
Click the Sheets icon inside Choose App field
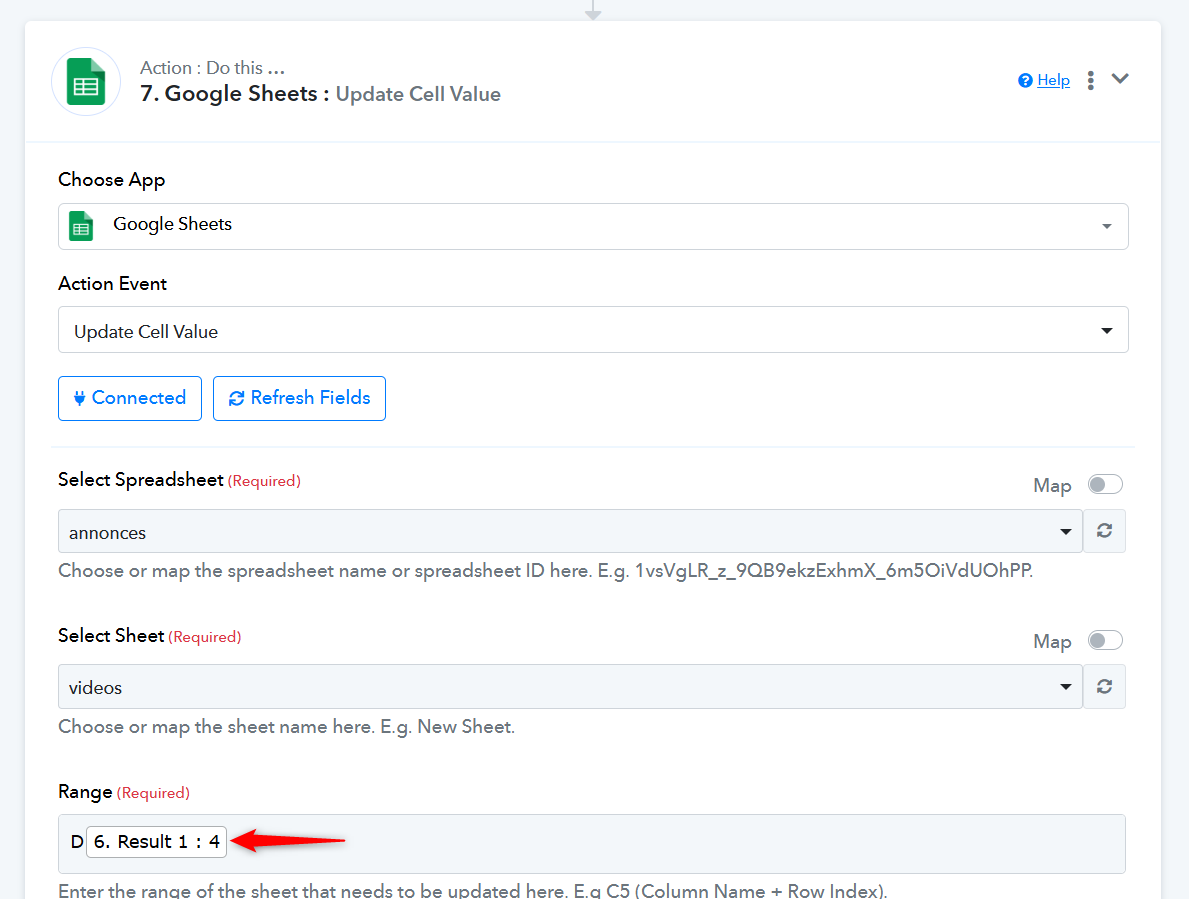pos(82,225)
